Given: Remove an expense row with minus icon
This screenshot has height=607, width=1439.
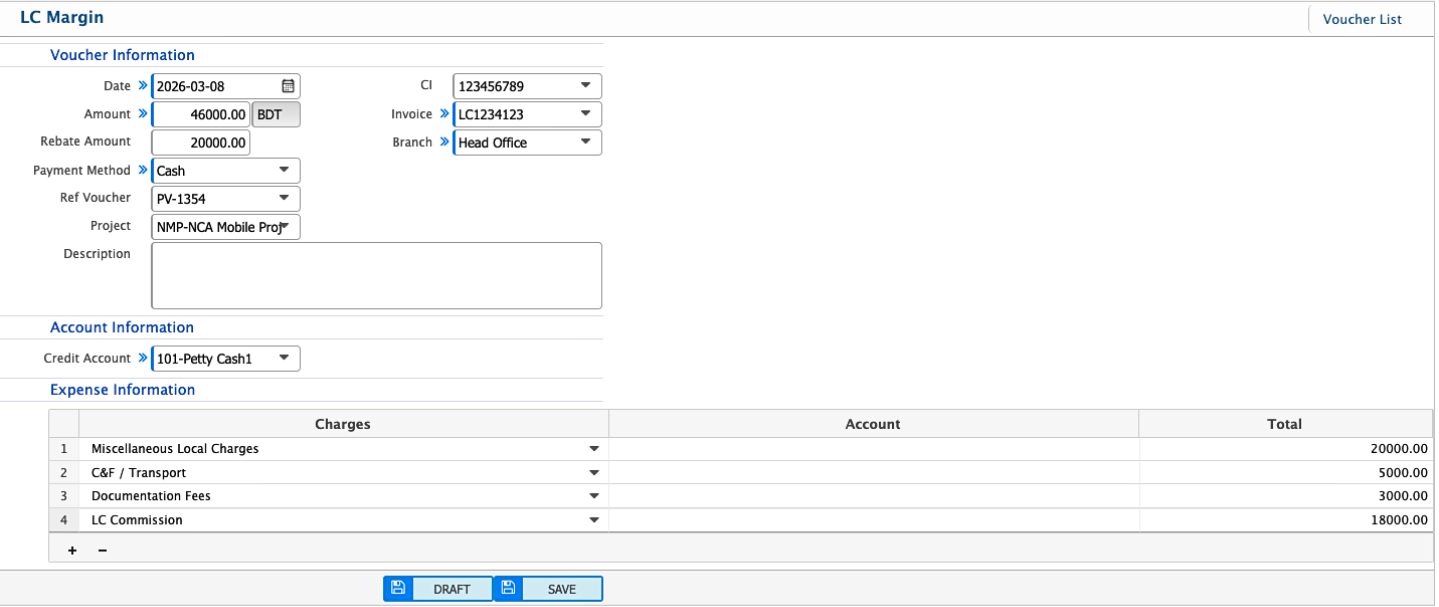Looking at the screenshot, I should pos(101,550).
